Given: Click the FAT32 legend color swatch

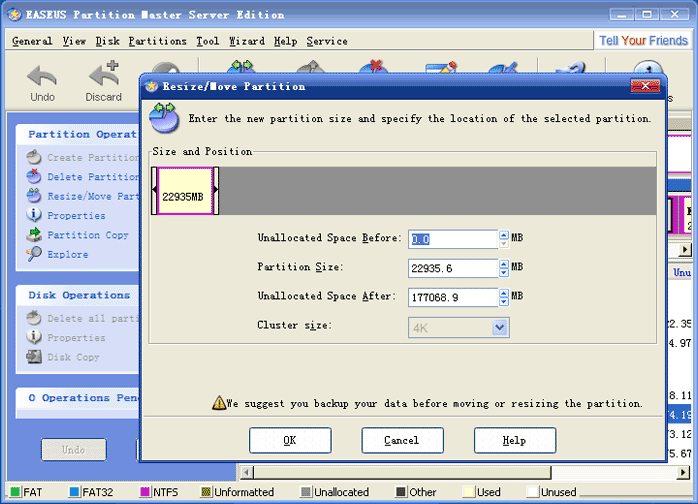Looking at the screenshot, I should pyautogui.click(x=74, y=492).
